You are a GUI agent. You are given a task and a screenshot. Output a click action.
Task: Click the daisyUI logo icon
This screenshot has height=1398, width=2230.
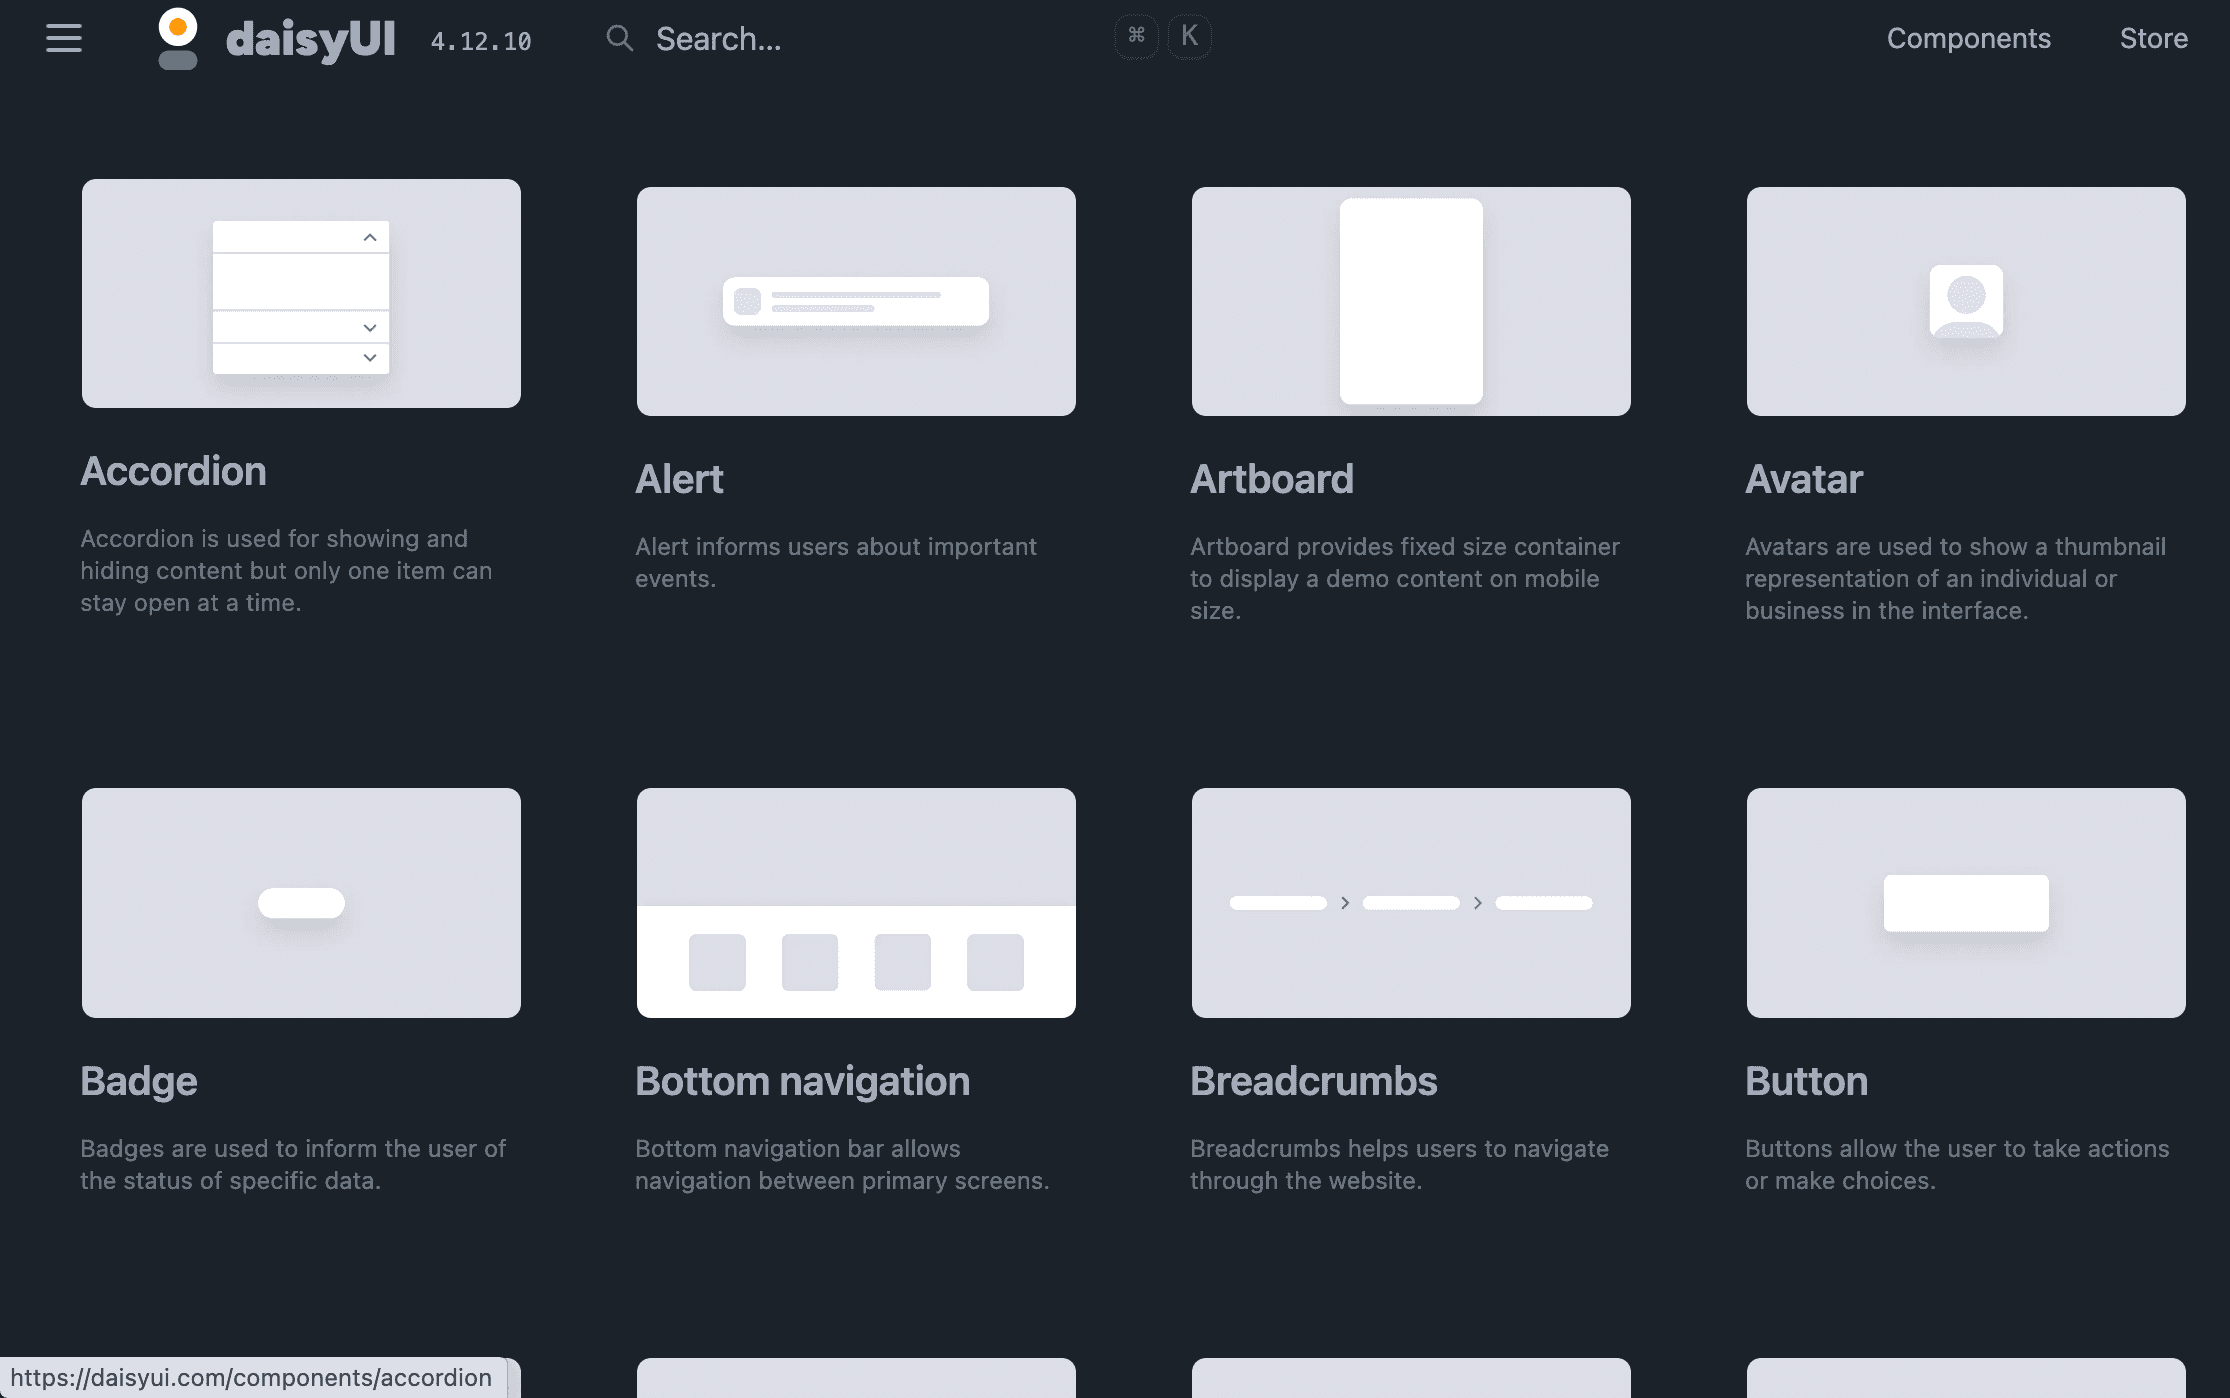pyautogui.click(x=178, y=39)
